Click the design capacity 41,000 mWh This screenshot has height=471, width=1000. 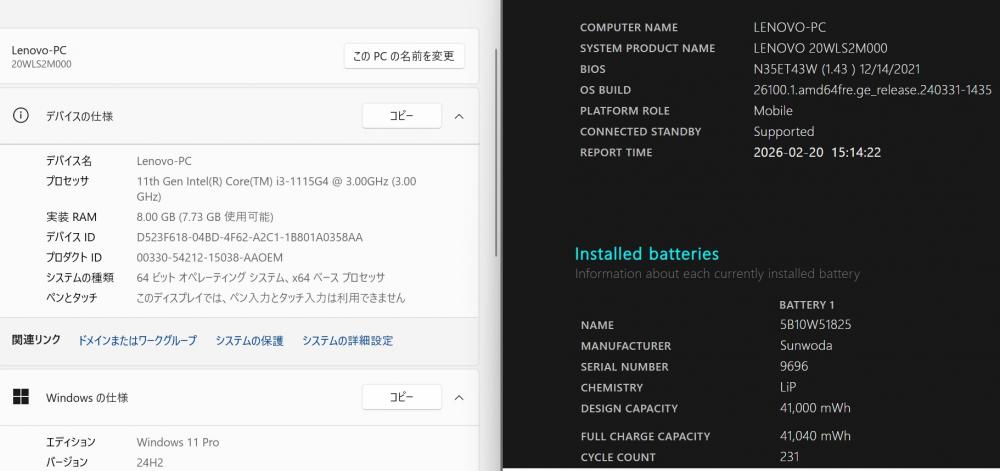815,408
